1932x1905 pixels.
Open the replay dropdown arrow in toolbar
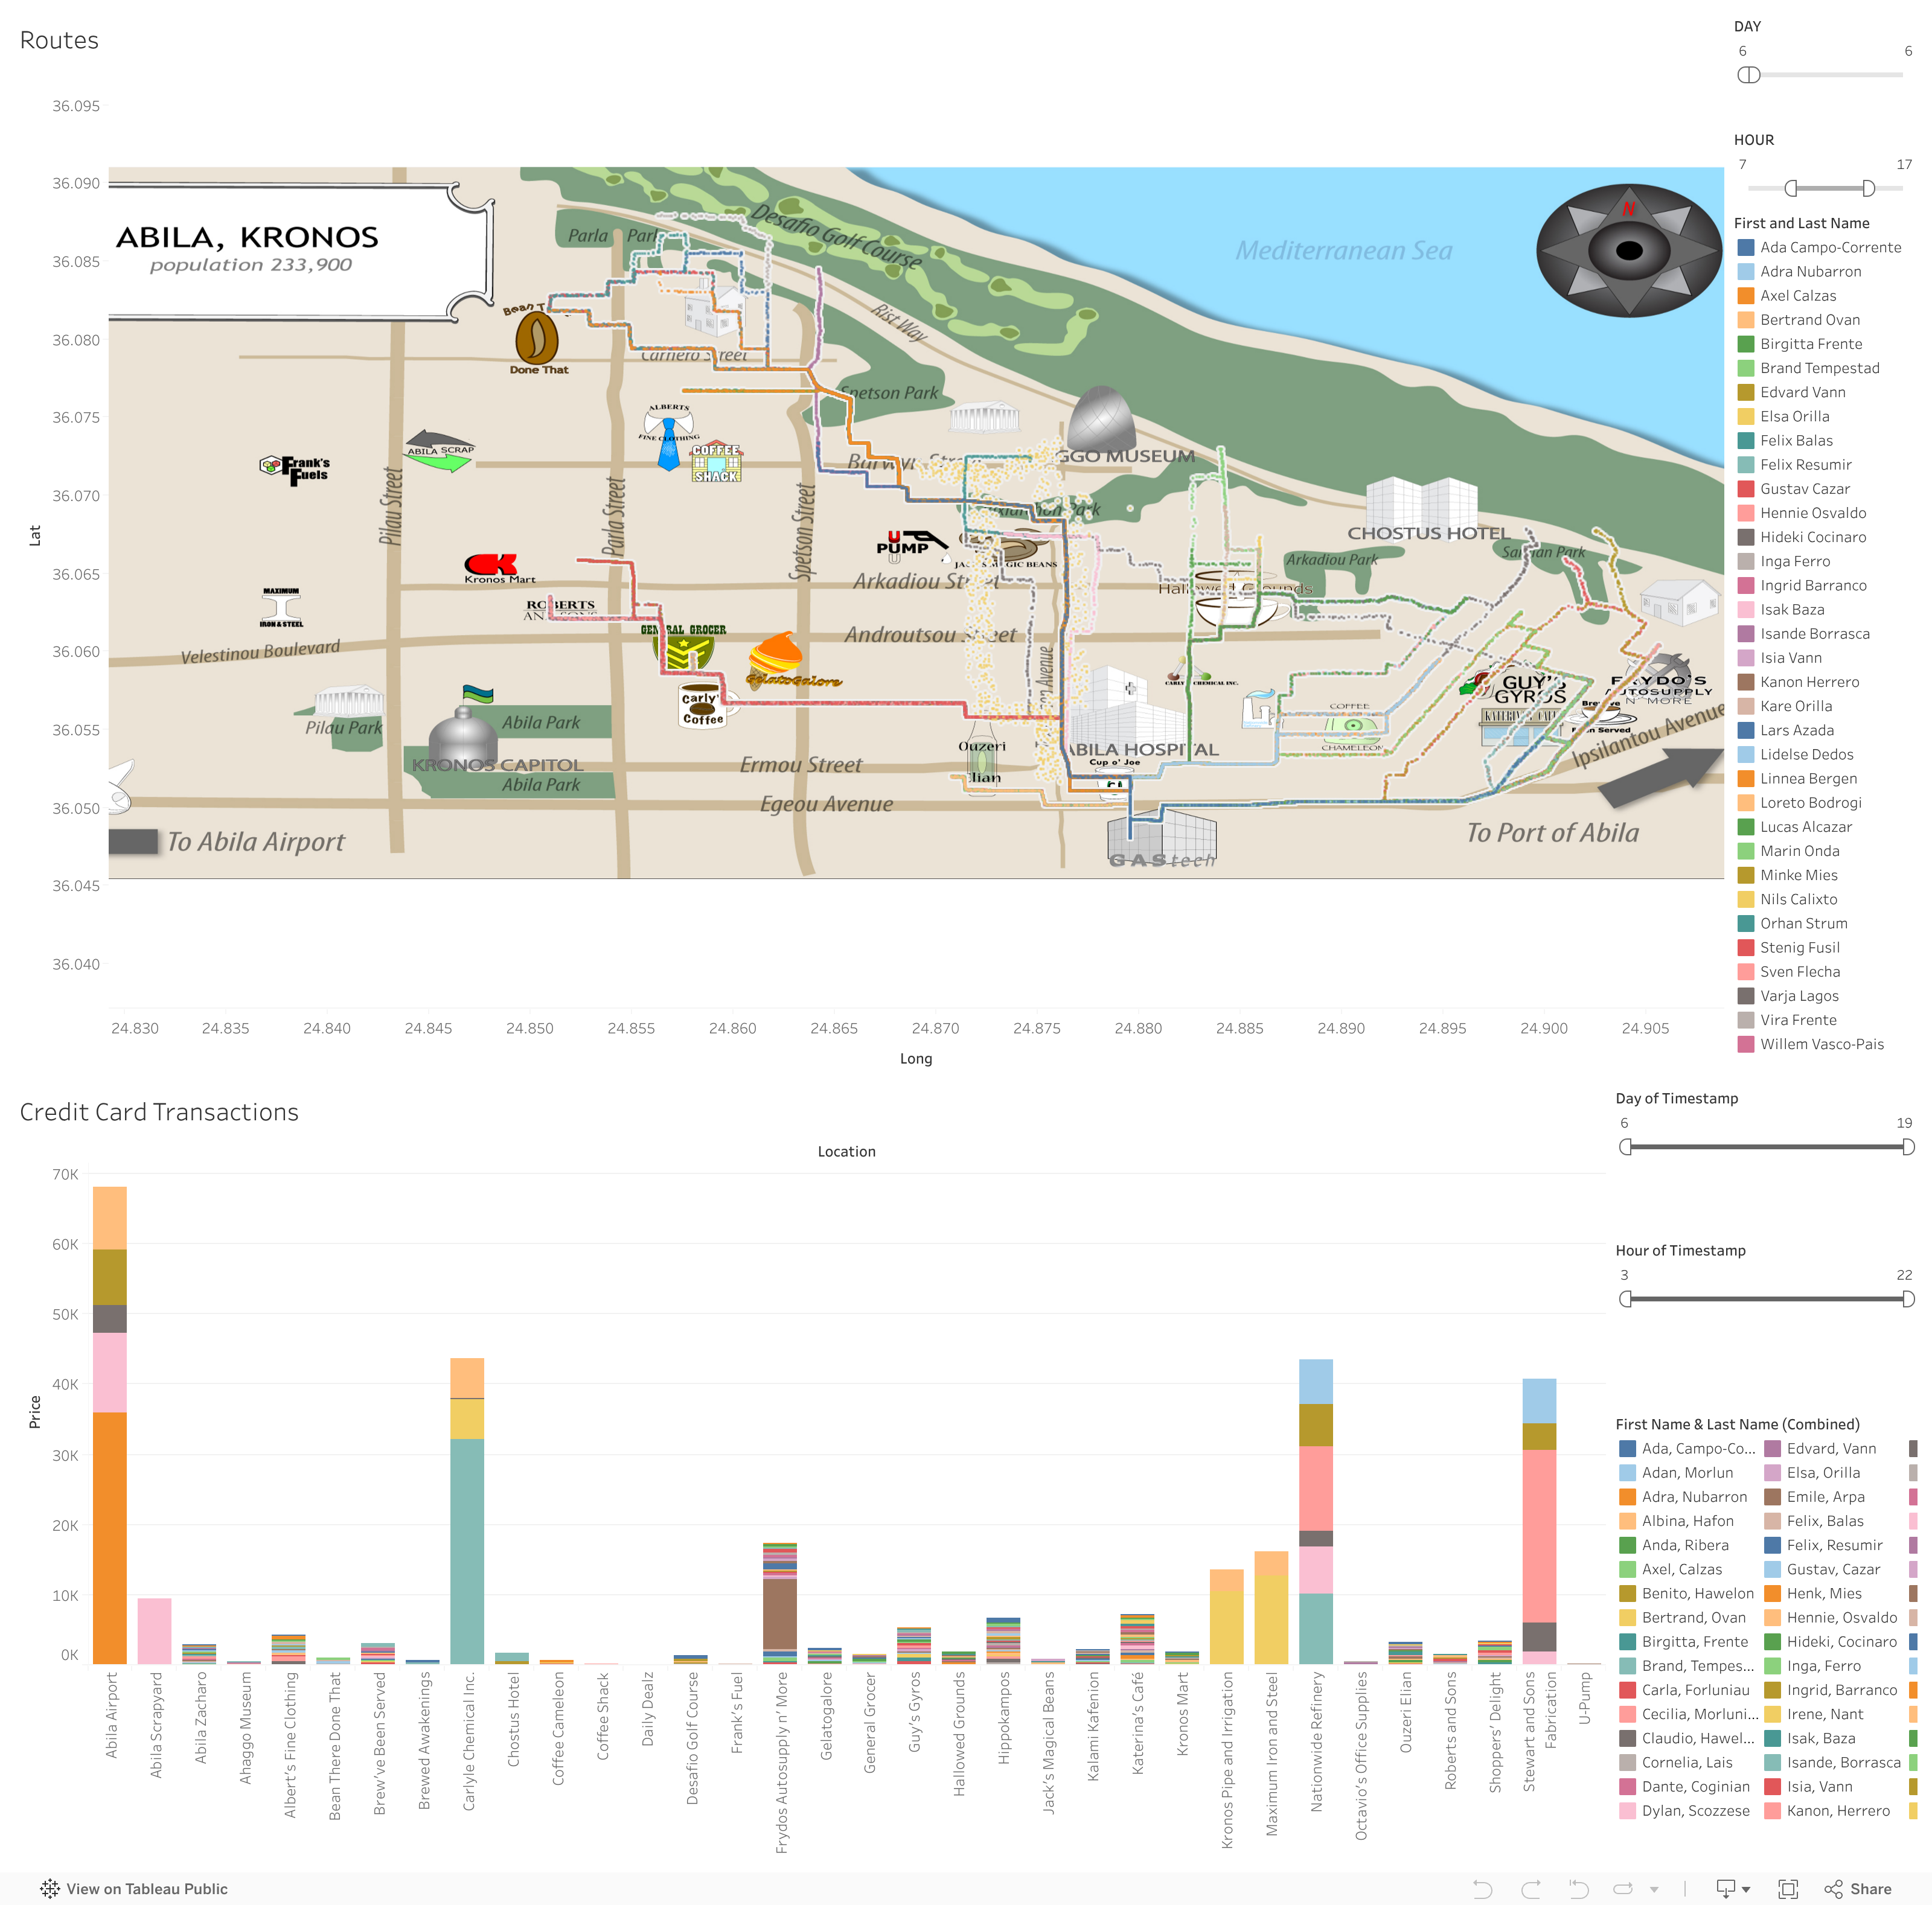pos(1654,1889)
